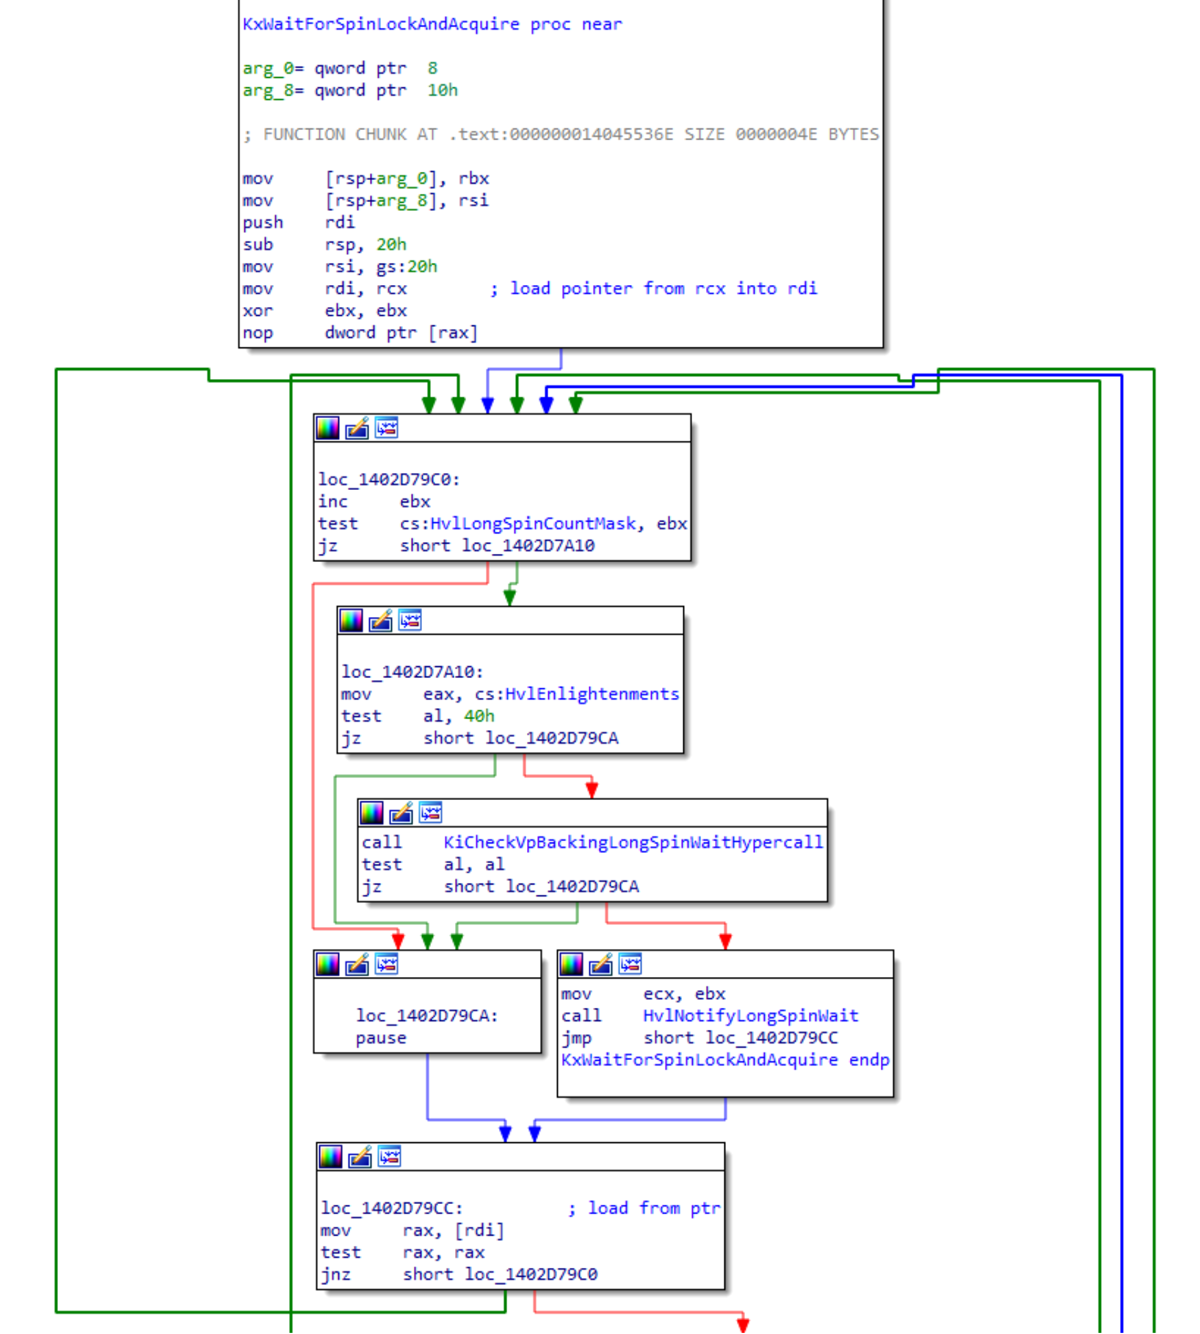This screenshot has width=1200, height=1334.
Task: Edit the loc_1402D7A10 block via pencil icon
Action: point(379,620)
